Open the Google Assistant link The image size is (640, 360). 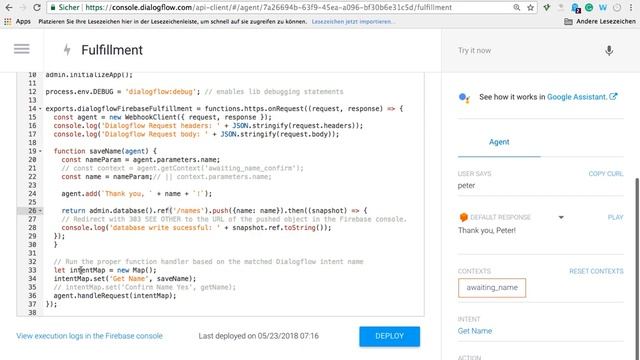pyautogui.click(x=577, y=97)
